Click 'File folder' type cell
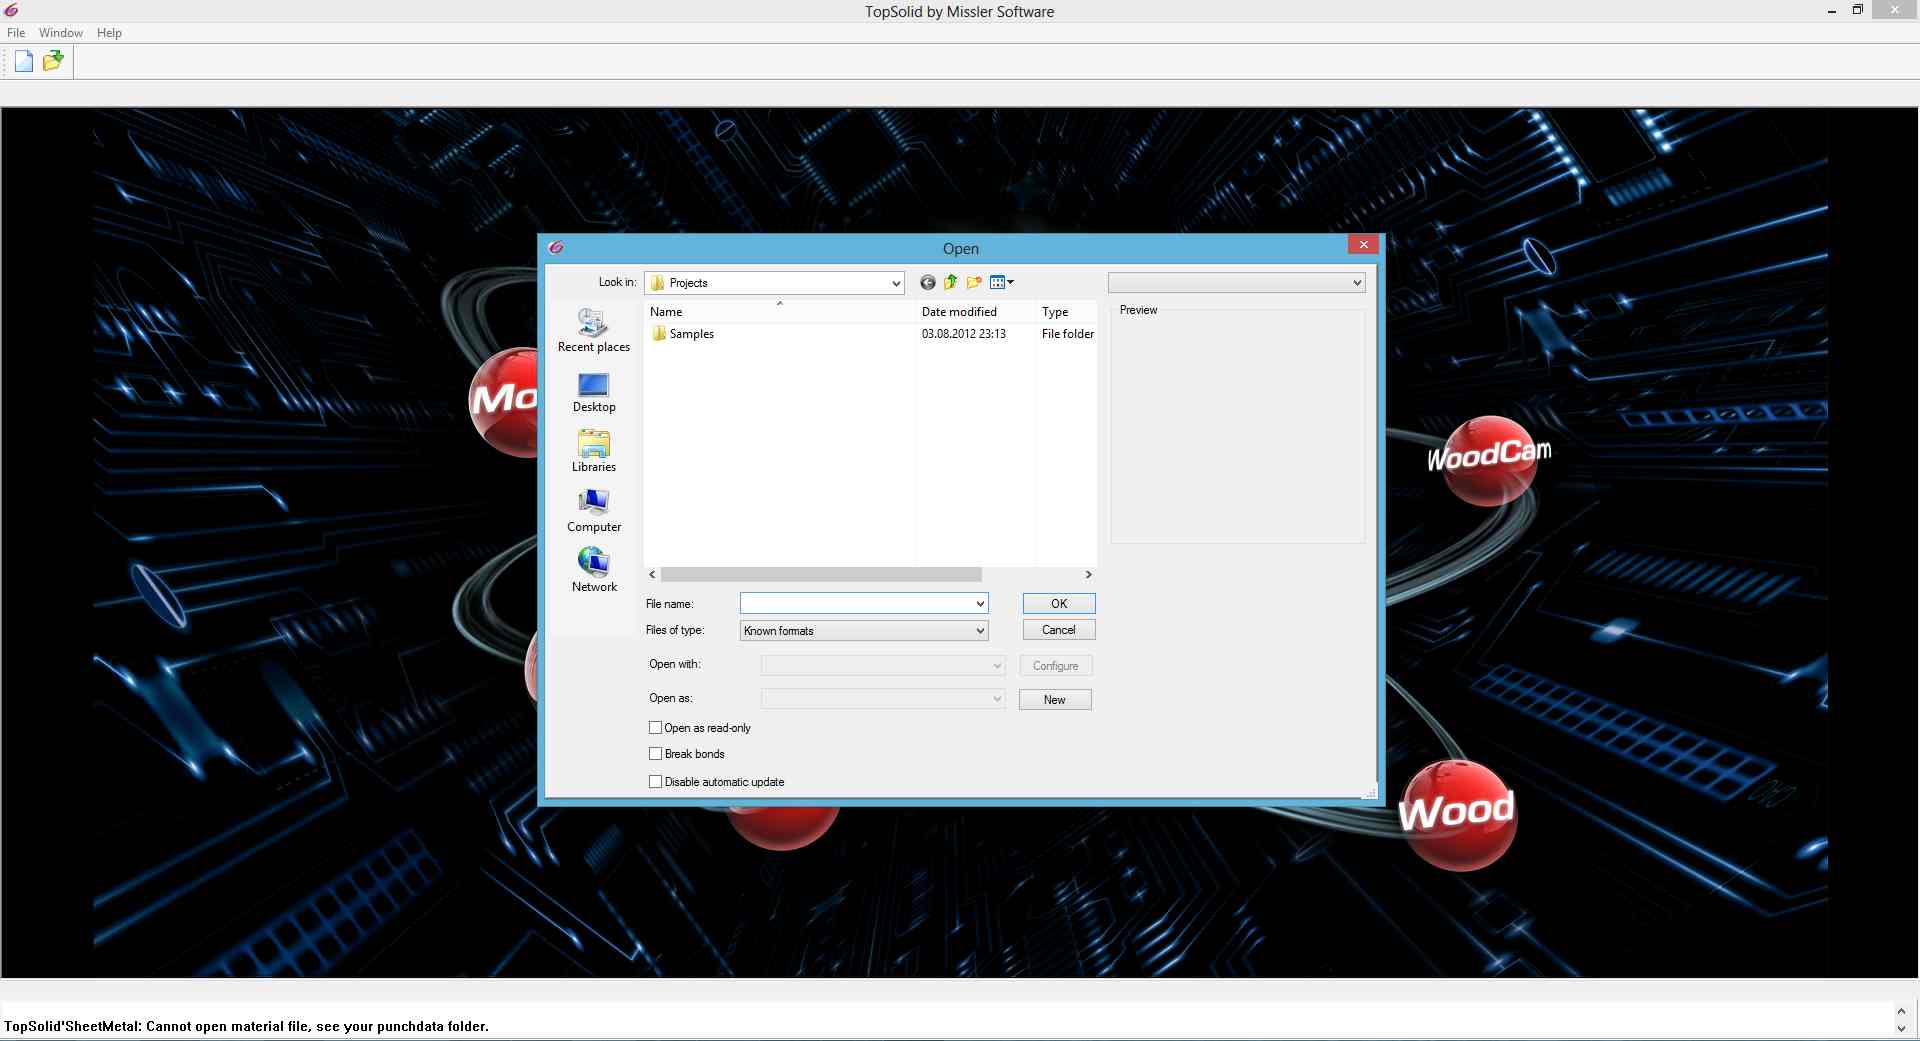Viewport: 1920px width, 1041px height. [x=1068, y=334]
